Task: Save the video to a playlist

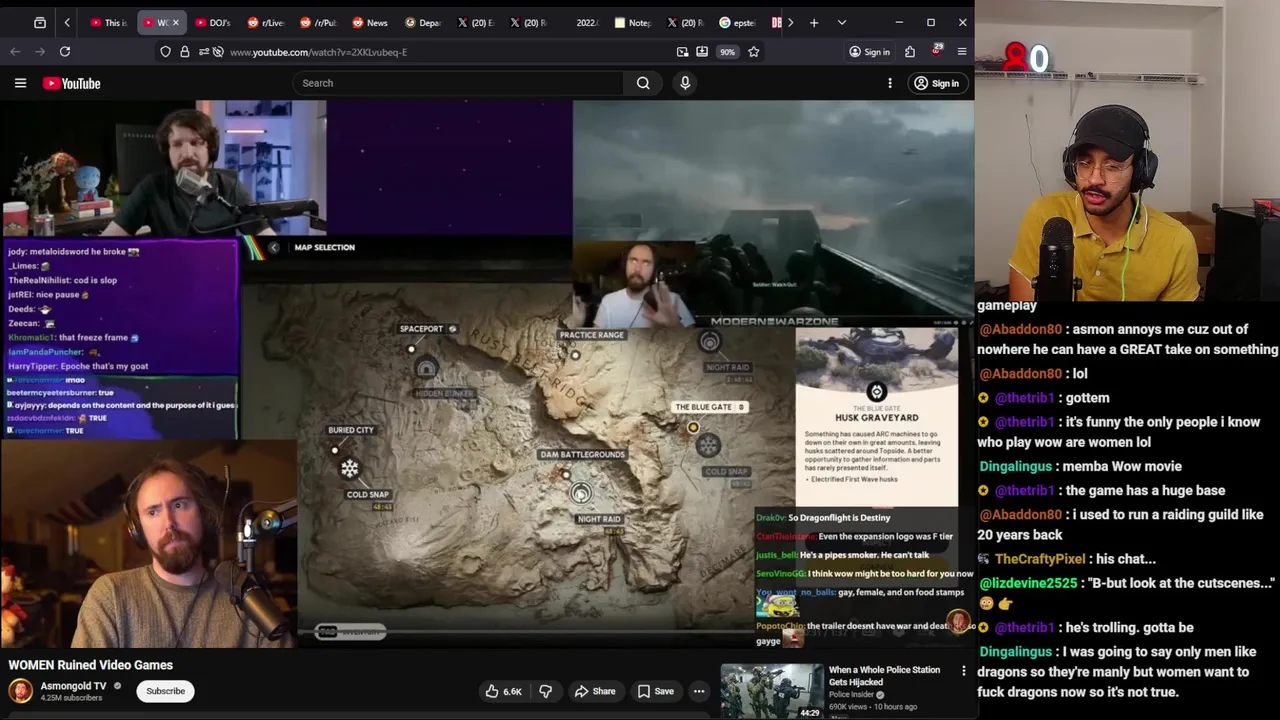Action: point(655,691)
